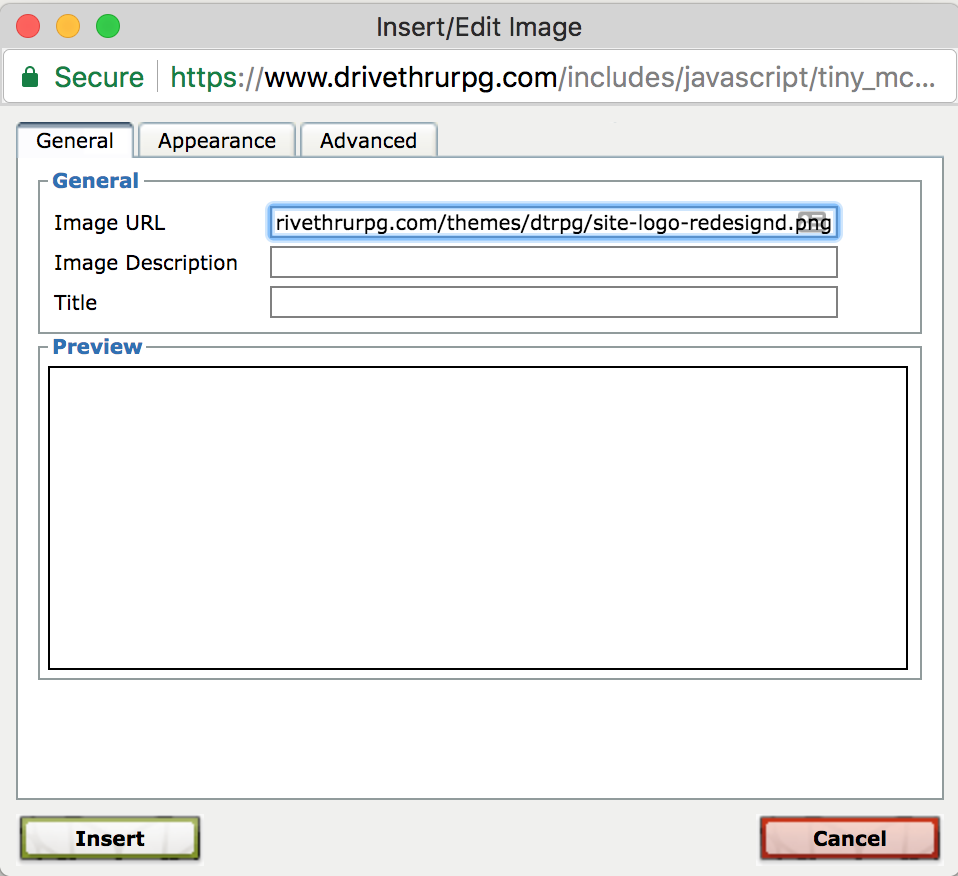Click the "Image Description" label
Image resolution: width=958 pixels, height=876 pixels.
click(146, 263)
